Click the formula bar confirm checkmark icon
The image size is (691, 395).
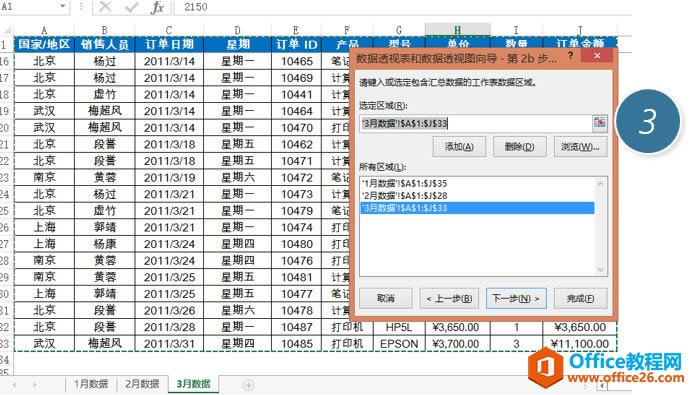point(131,7)
